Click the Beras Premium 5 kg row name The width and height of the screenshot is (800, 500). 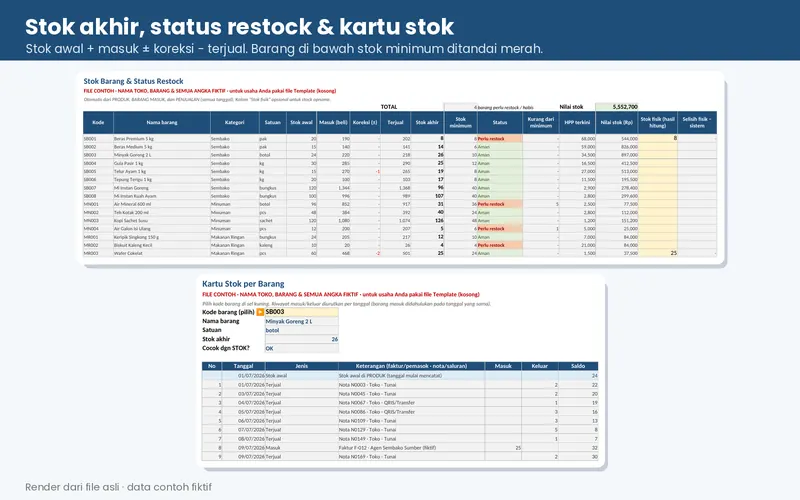point(134,139)
